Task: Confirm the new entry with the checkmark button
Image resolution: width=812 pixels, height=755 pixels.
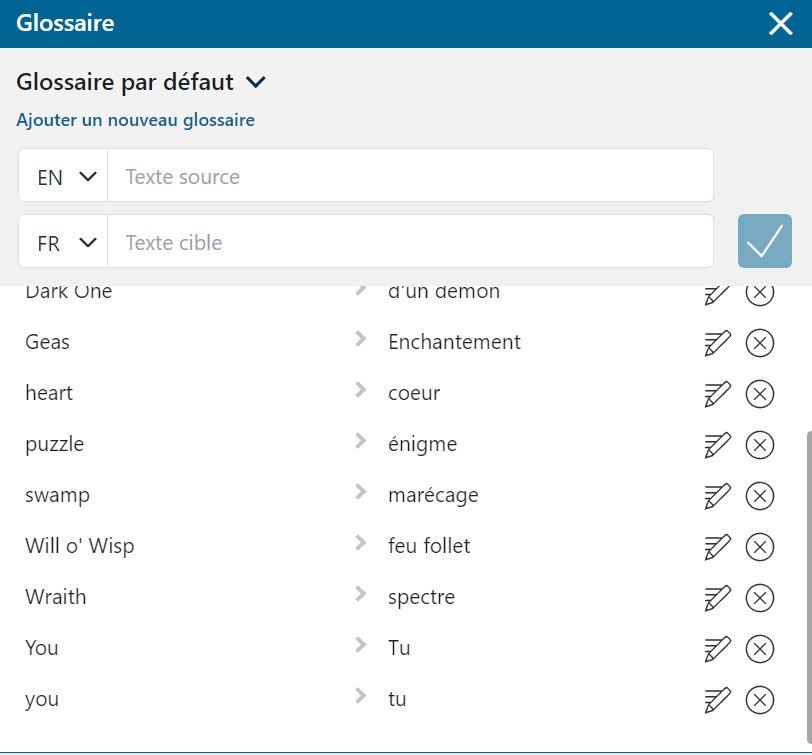Action: tap(764, 241)
